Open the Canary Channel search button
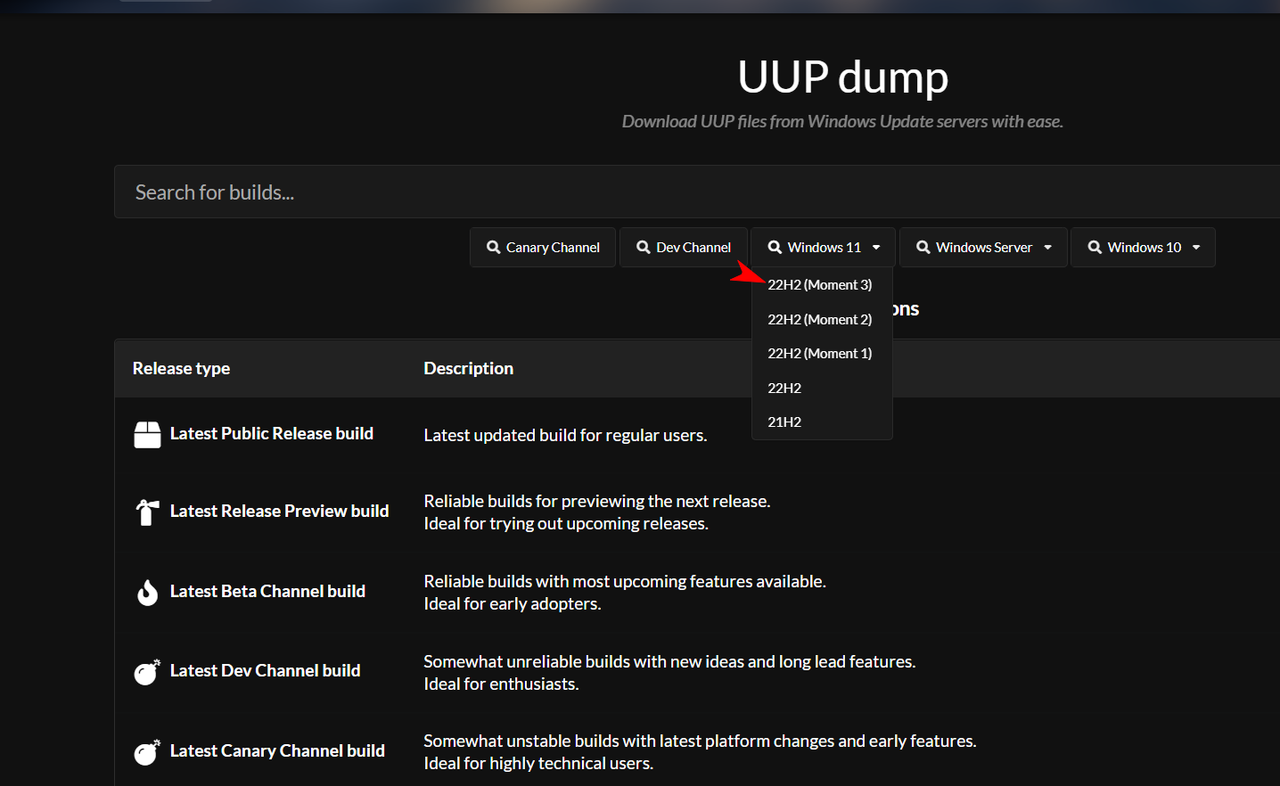Image resolution: width=1280 pixels, height=786 pixels. click(x=543, y=247)
